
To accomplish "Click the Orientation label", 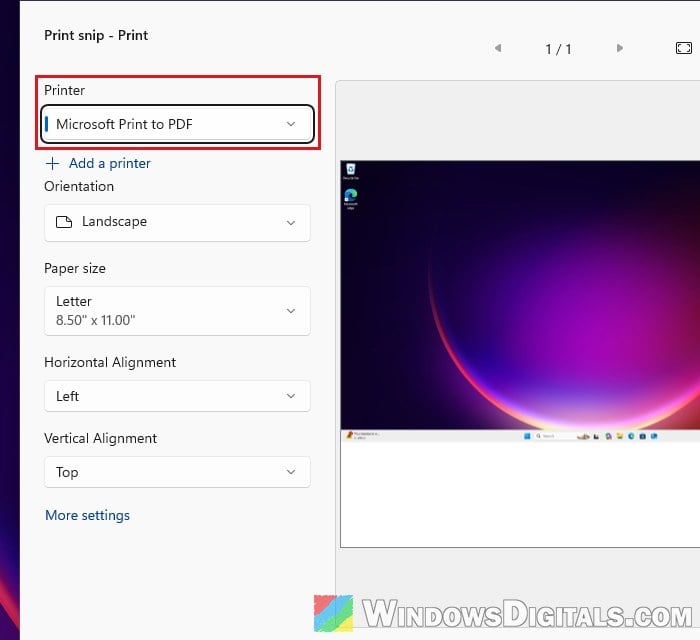I will tap(79, 186).
